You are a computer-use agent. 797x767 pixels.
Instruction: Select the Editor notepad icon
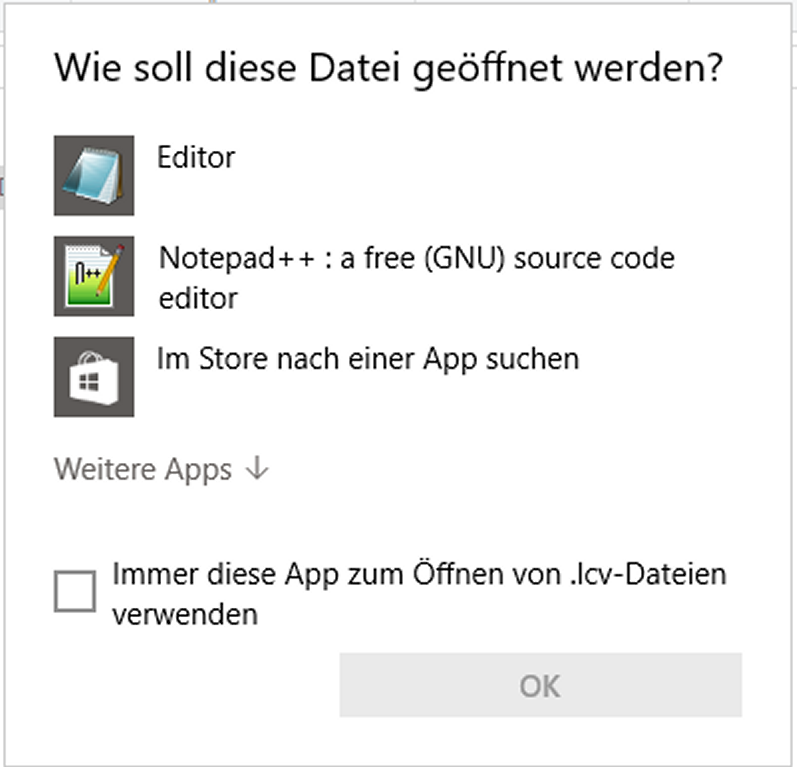(x=94, y=175)
